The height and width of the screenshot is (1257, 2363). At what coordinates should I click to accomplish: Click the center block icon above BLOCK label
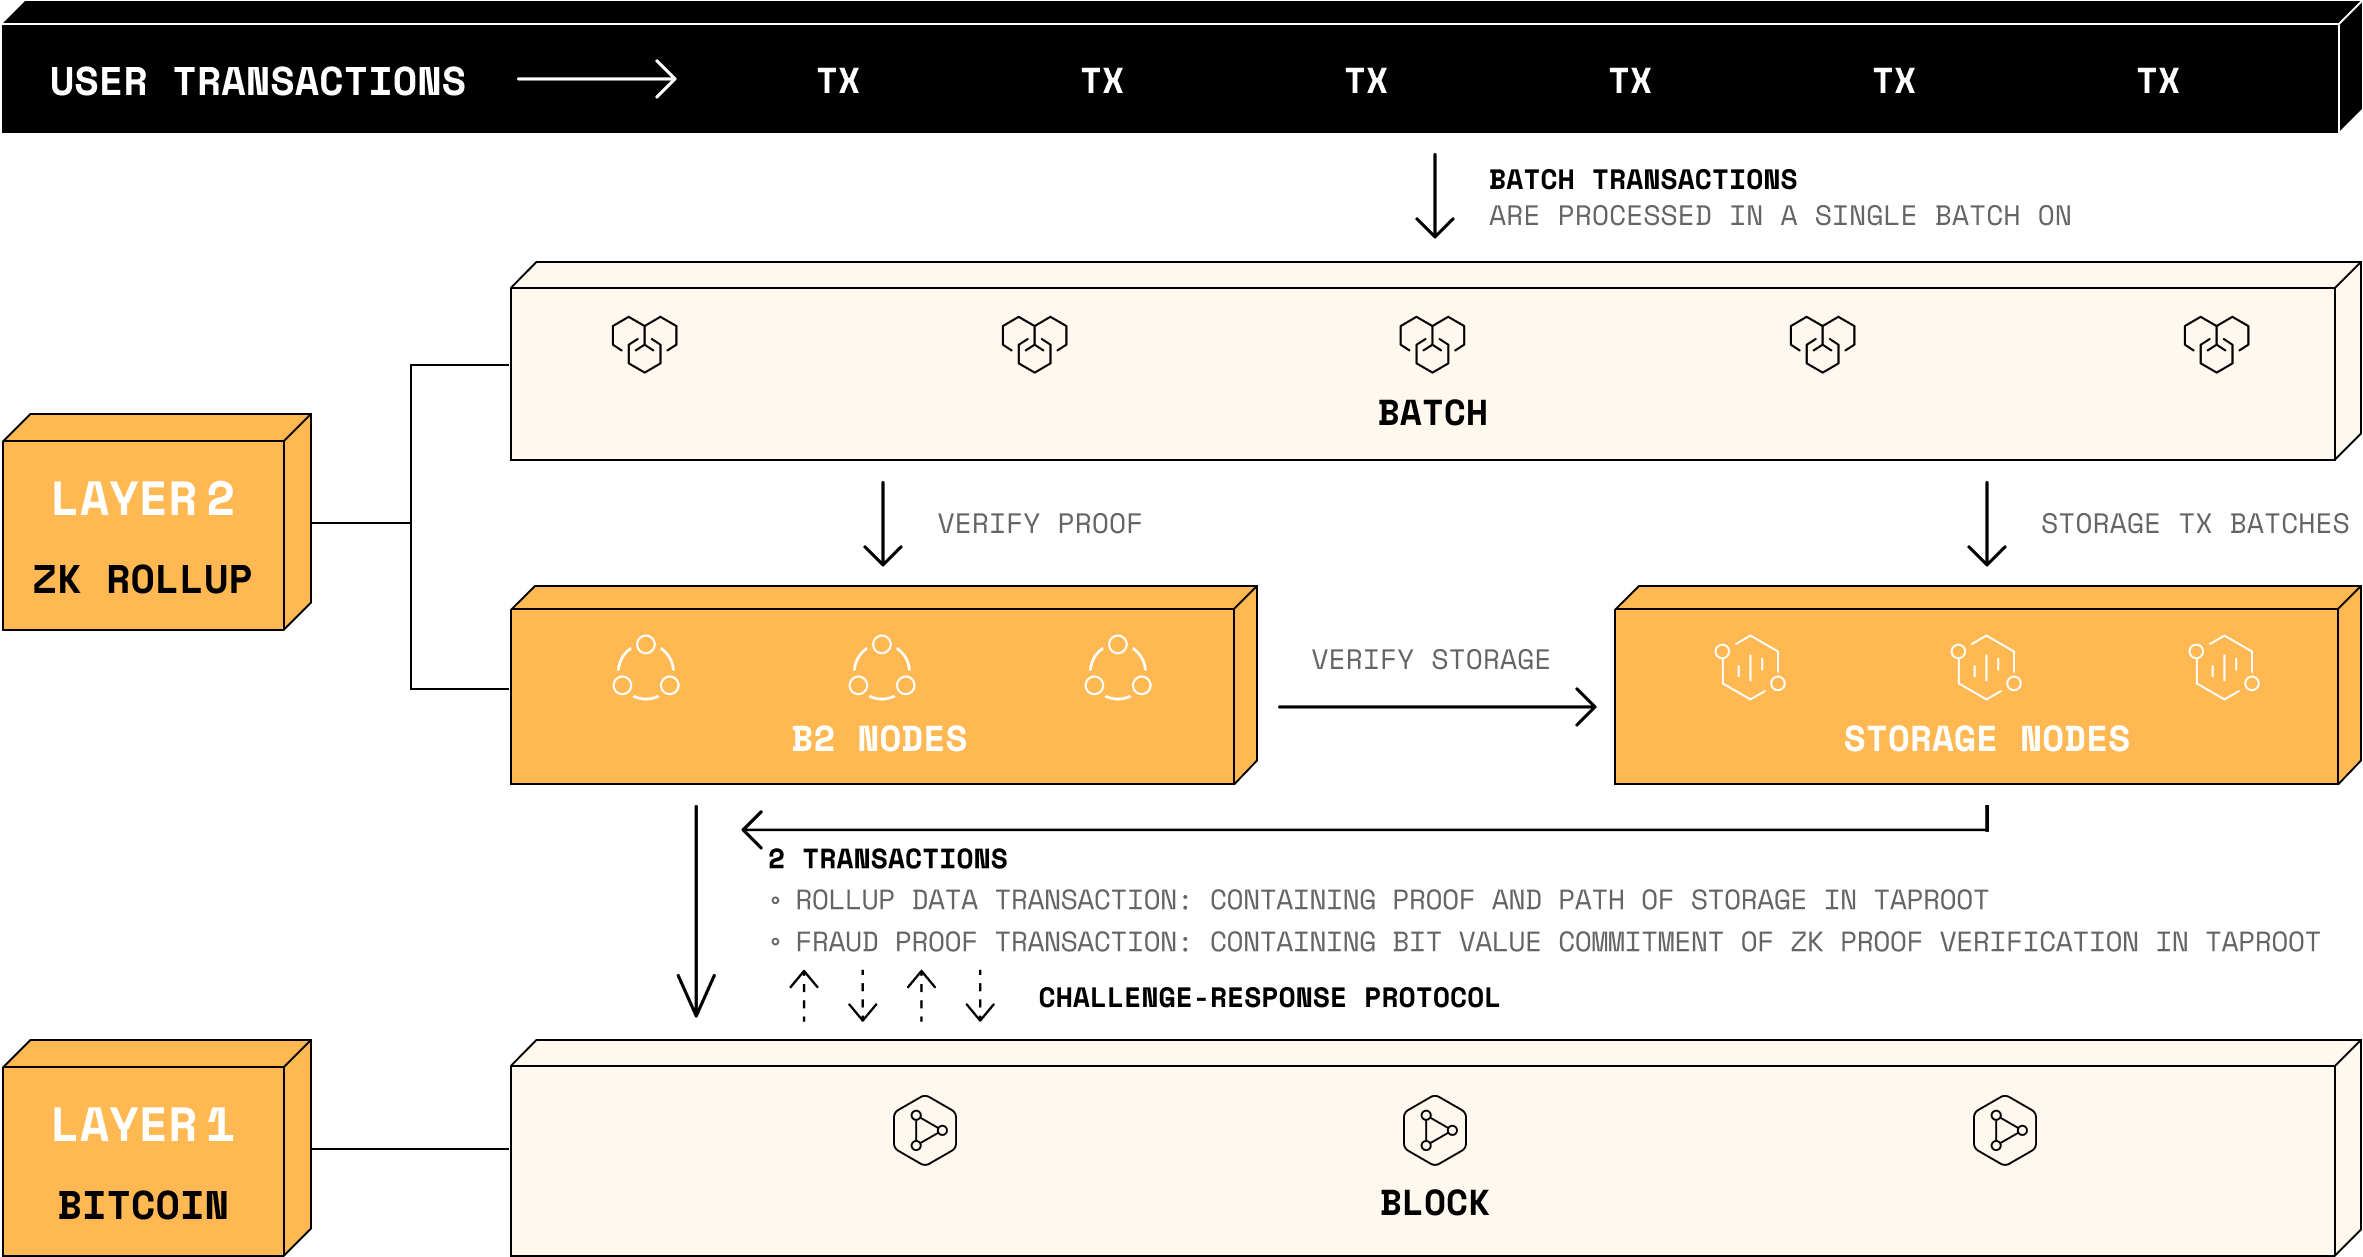coord(1435,1130)
